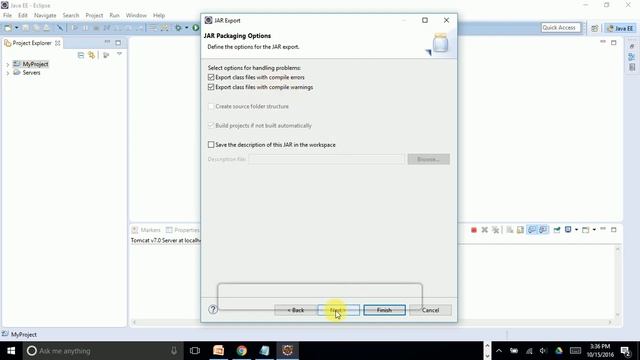This screenshot has height=360, width=640.
Task: Click the Debug bug icon in toolbar
Action: click(x=178, y=28)
